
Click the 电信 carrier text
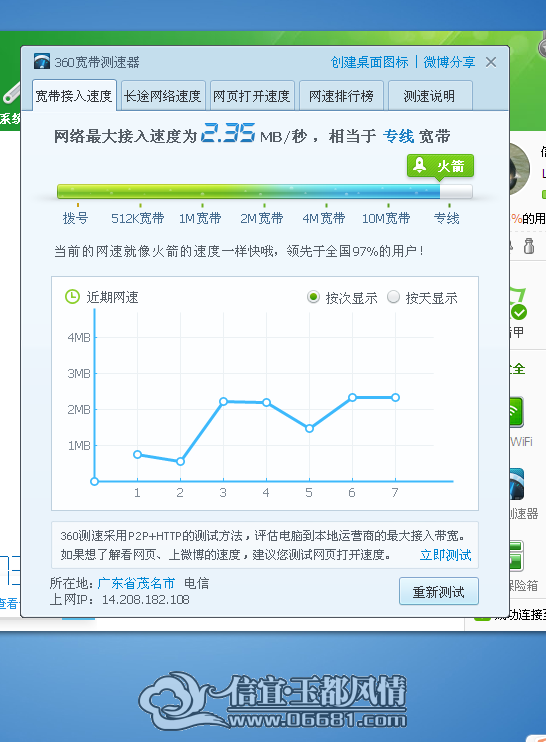[196, 583]
